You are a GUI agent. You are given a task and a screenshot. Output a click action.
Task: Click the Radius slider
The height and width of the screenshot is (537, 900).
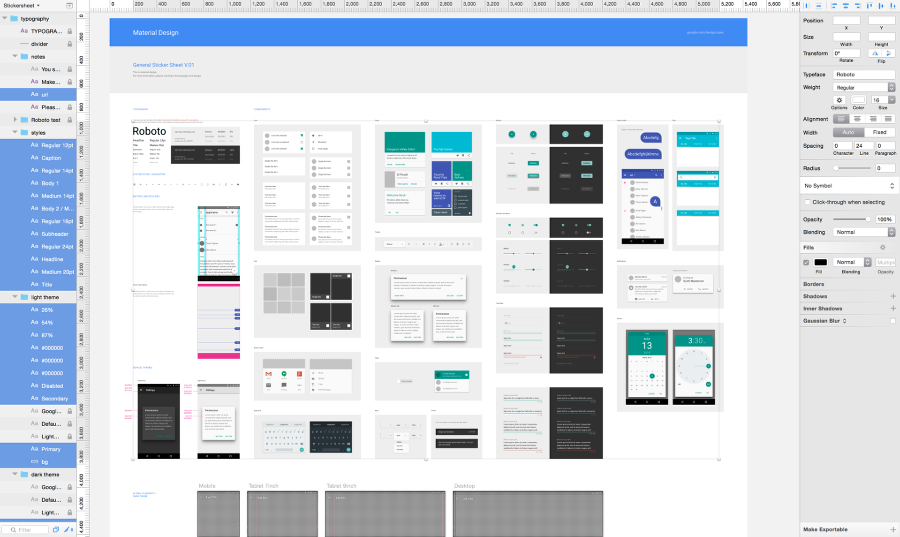[x=853, y=168]
